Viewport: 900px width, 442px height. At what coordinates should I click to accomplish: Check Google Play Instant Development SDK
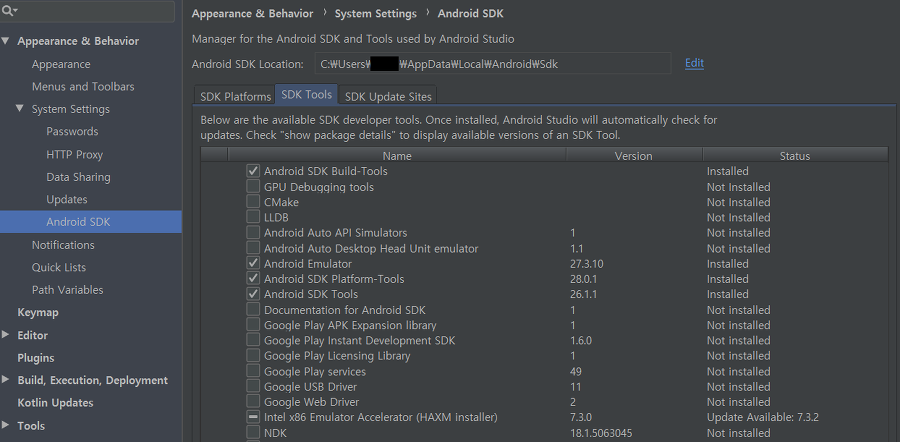tap(253, 340)
